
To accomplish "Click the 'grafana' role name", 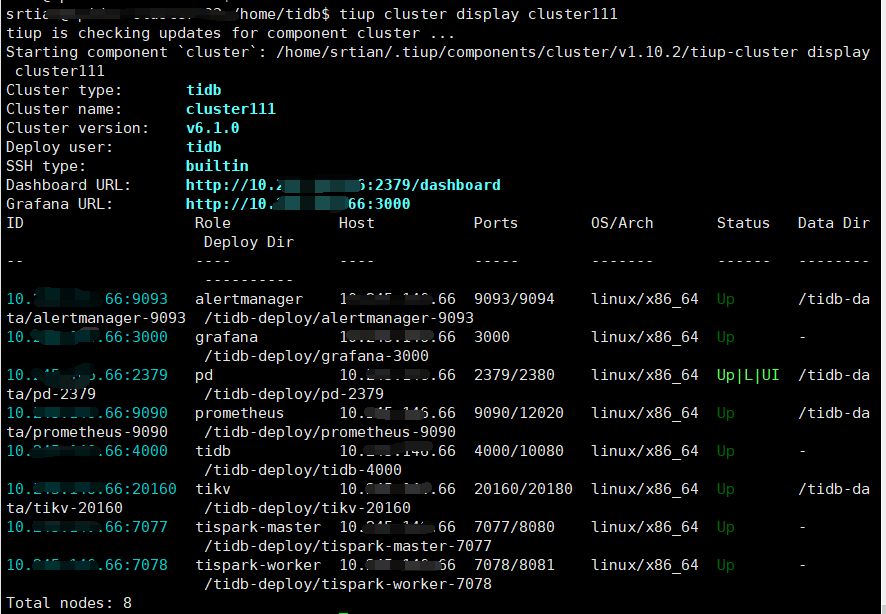I will pyautogui.click(x=226, y=337).
